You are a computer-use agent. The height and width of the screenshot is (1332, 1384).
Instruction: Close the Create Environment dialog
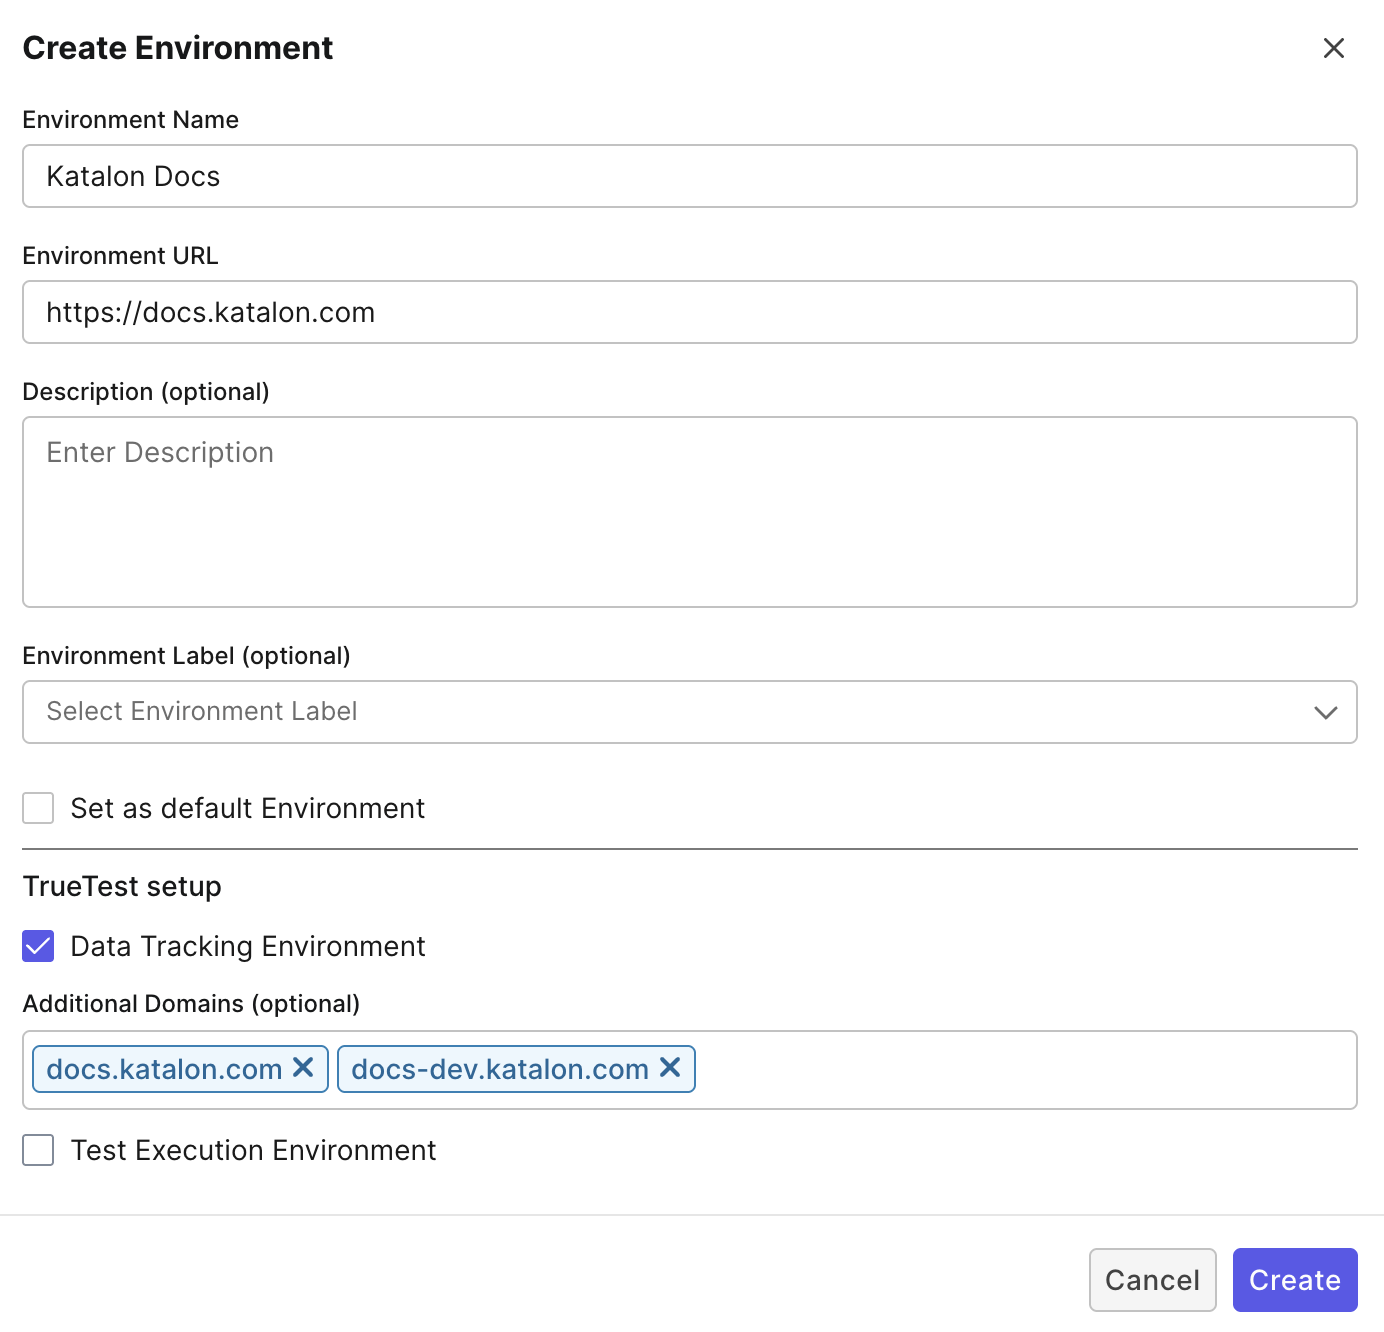click(1333, 48)
